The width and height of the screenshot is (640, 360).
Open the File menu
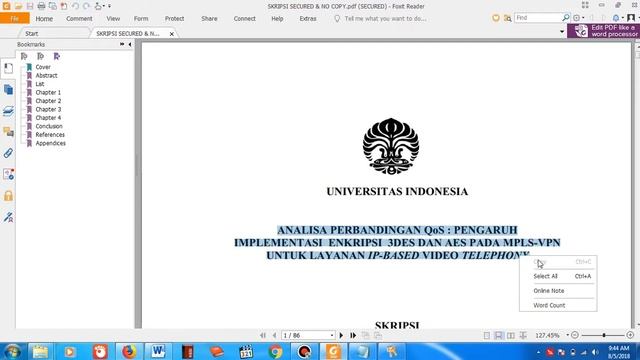pyautogui.click(x=15, y=18)
